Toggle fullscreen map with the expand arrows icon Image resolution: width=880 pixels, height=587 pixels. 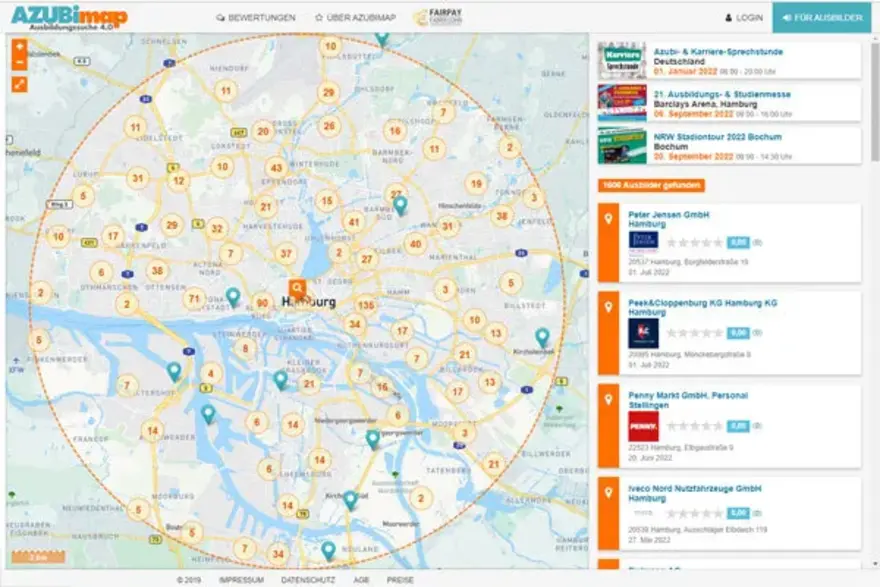(20, 84)
